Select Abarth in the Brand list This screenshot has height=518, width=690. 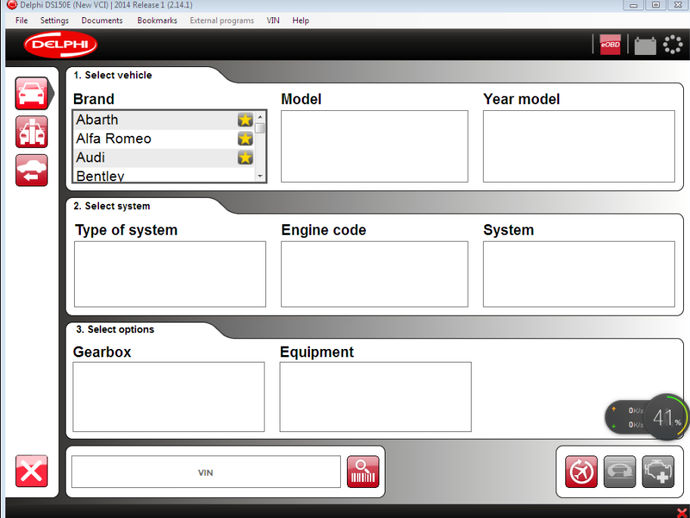(x=164, y=120)
